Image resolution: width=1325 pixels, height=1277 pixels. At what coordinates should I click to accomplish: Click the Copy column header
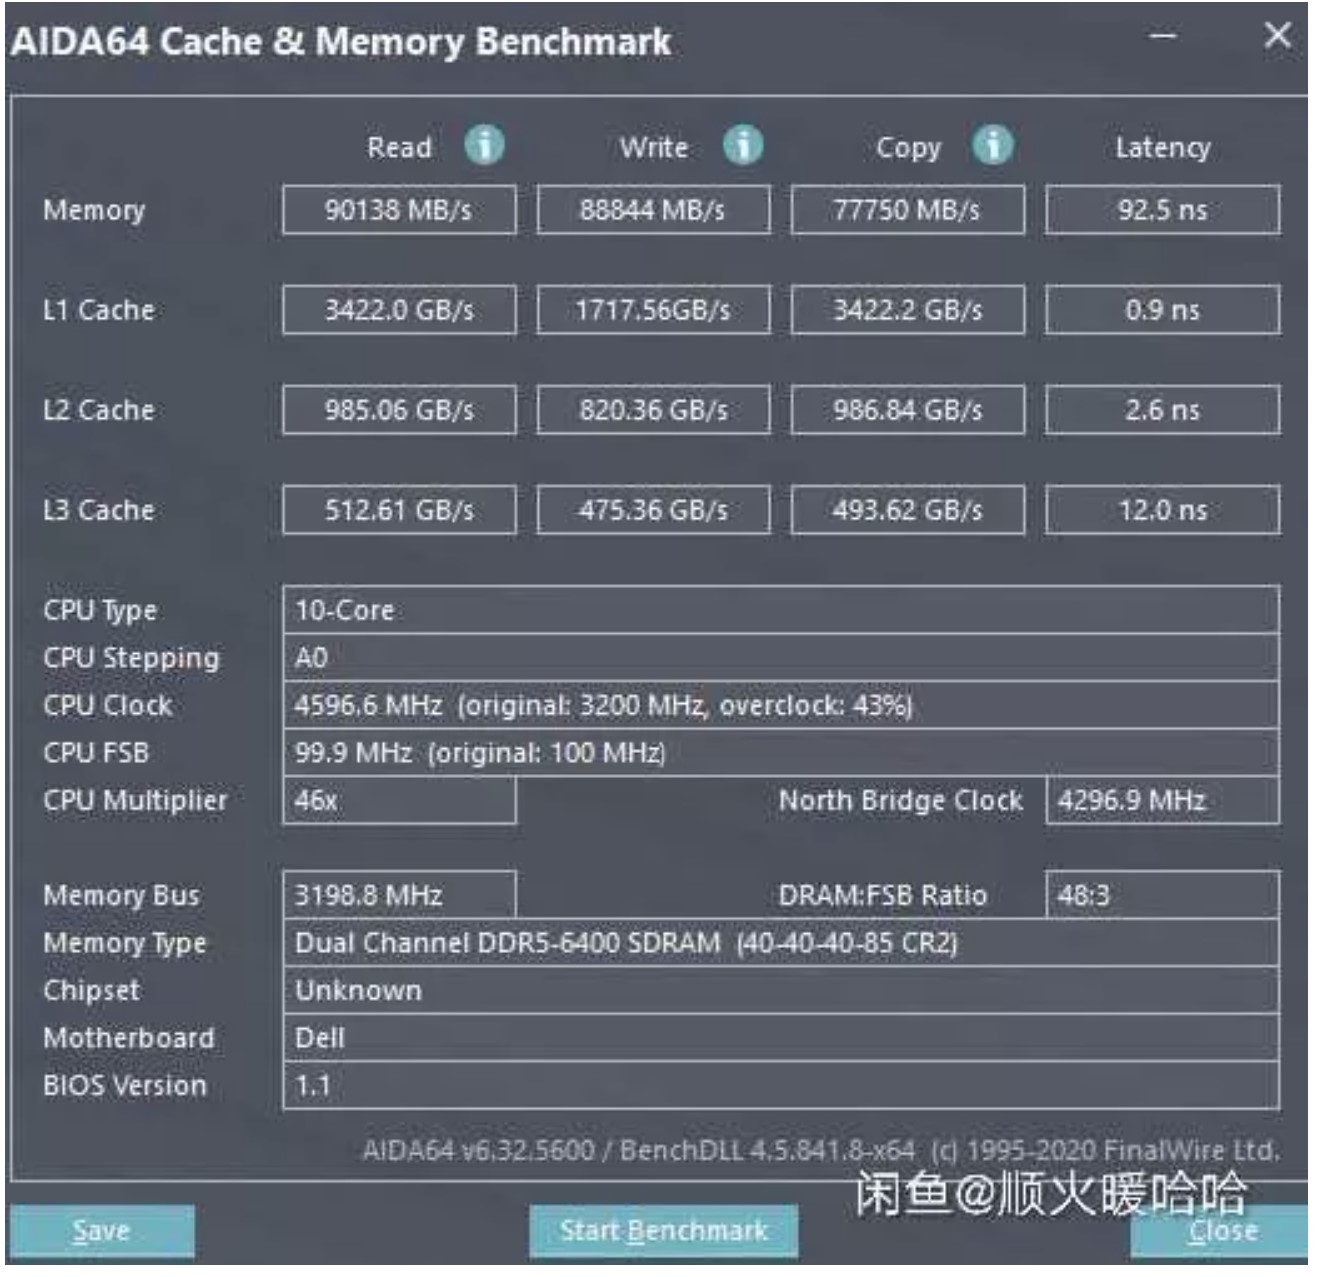[x=908, y=148]
